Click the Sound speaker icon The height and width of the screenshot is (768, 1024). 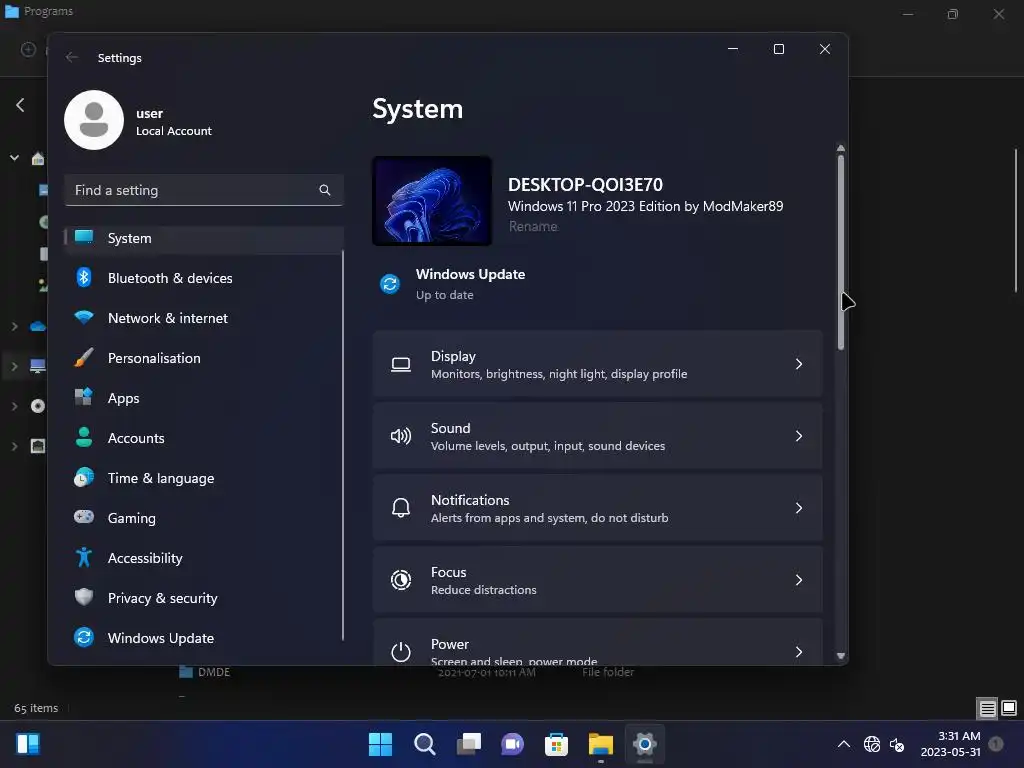(401, 436)
